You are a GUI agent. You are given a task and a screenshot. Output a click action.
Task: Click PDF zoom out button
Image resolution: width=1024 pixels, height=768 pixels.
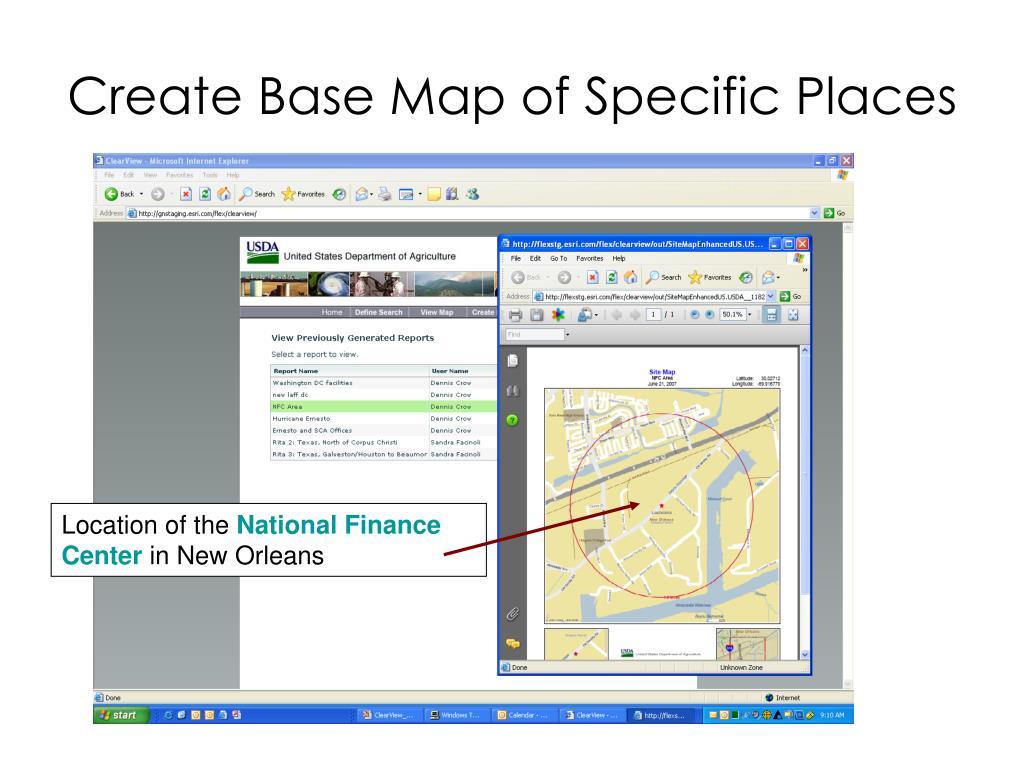pos(694,315)
